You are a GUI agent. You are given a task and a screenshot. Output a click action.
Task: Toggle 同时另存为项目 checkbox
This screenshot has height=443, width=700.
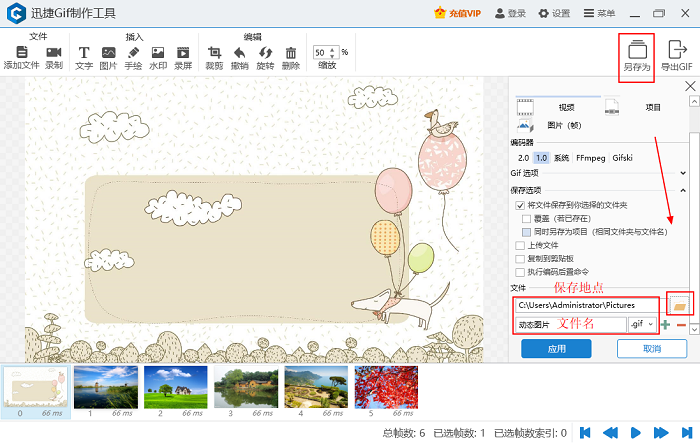(526, 232)
